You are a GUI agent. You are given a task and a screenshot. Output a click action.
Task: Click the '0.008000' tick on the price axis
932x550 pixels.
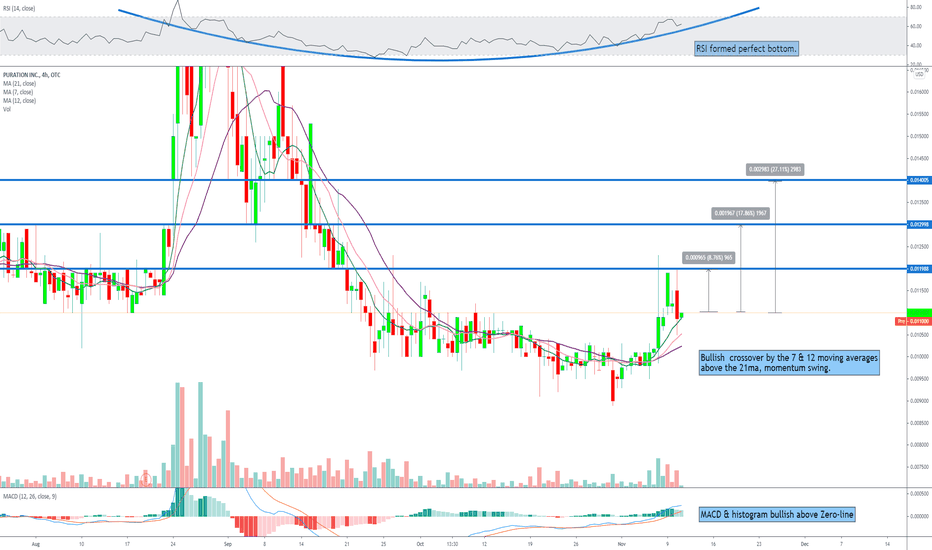[920, 445]
